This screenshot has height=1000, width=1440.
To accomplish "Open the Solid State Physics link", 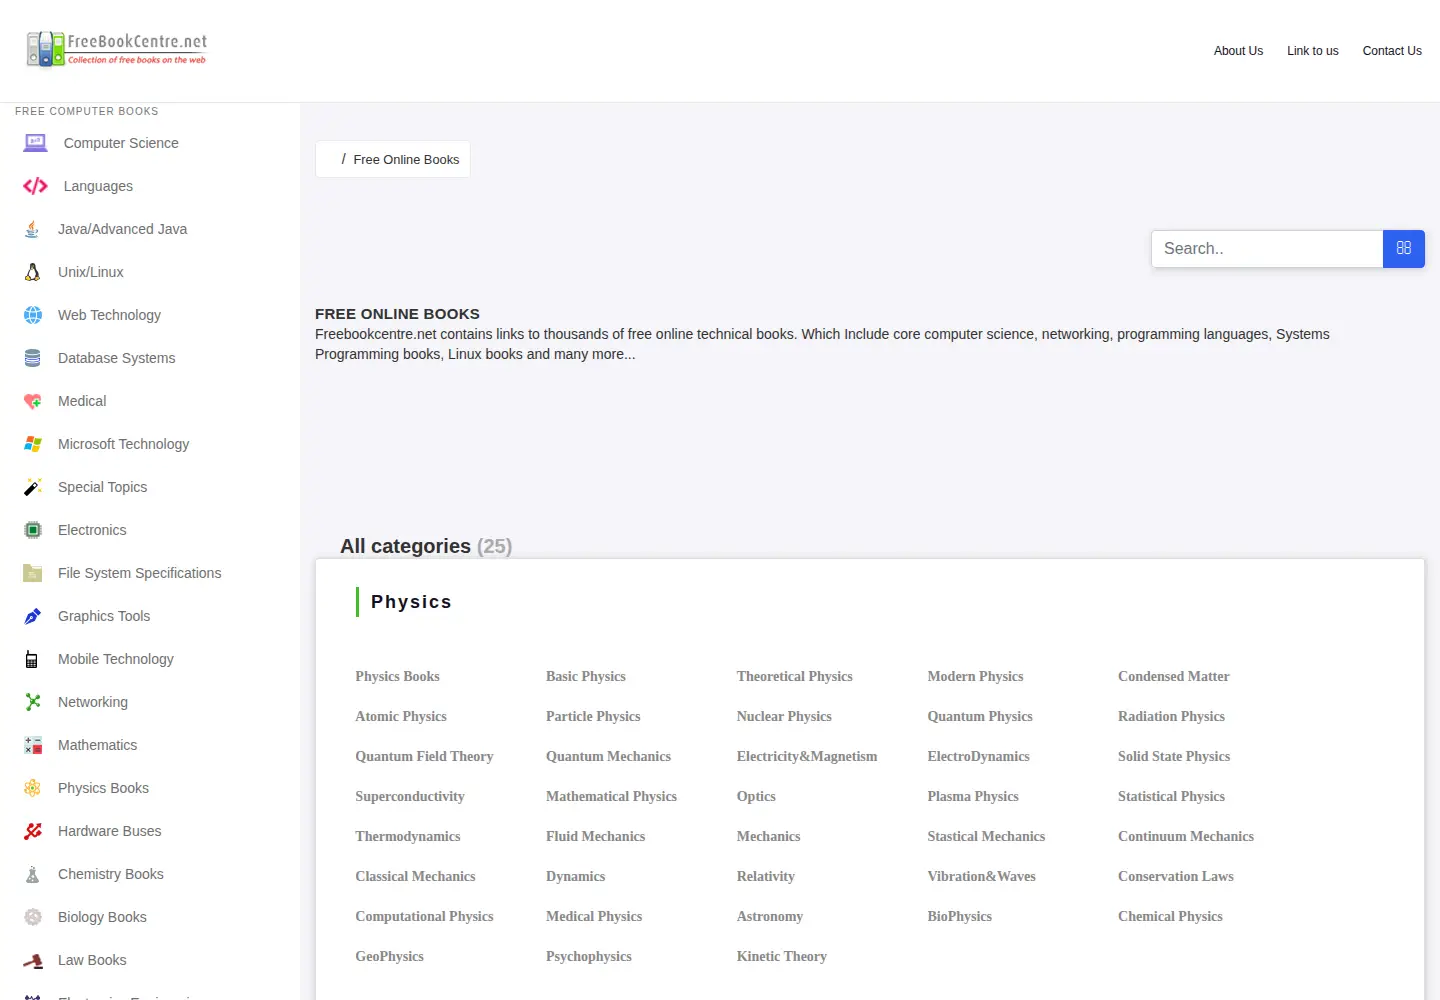I will 1174,756.
